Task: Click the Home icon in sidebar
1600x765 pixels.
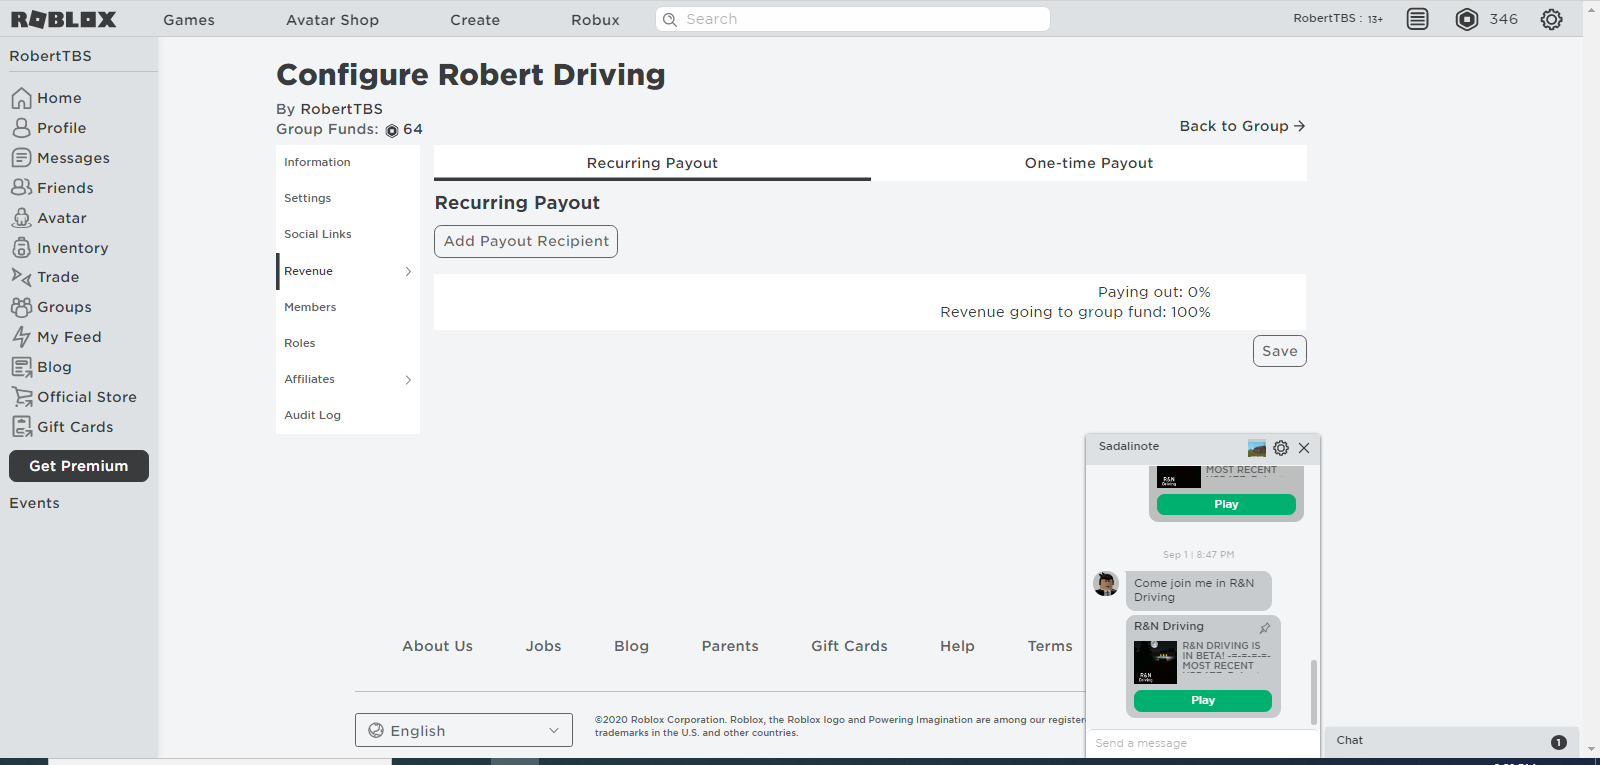Action: (21, 98)
